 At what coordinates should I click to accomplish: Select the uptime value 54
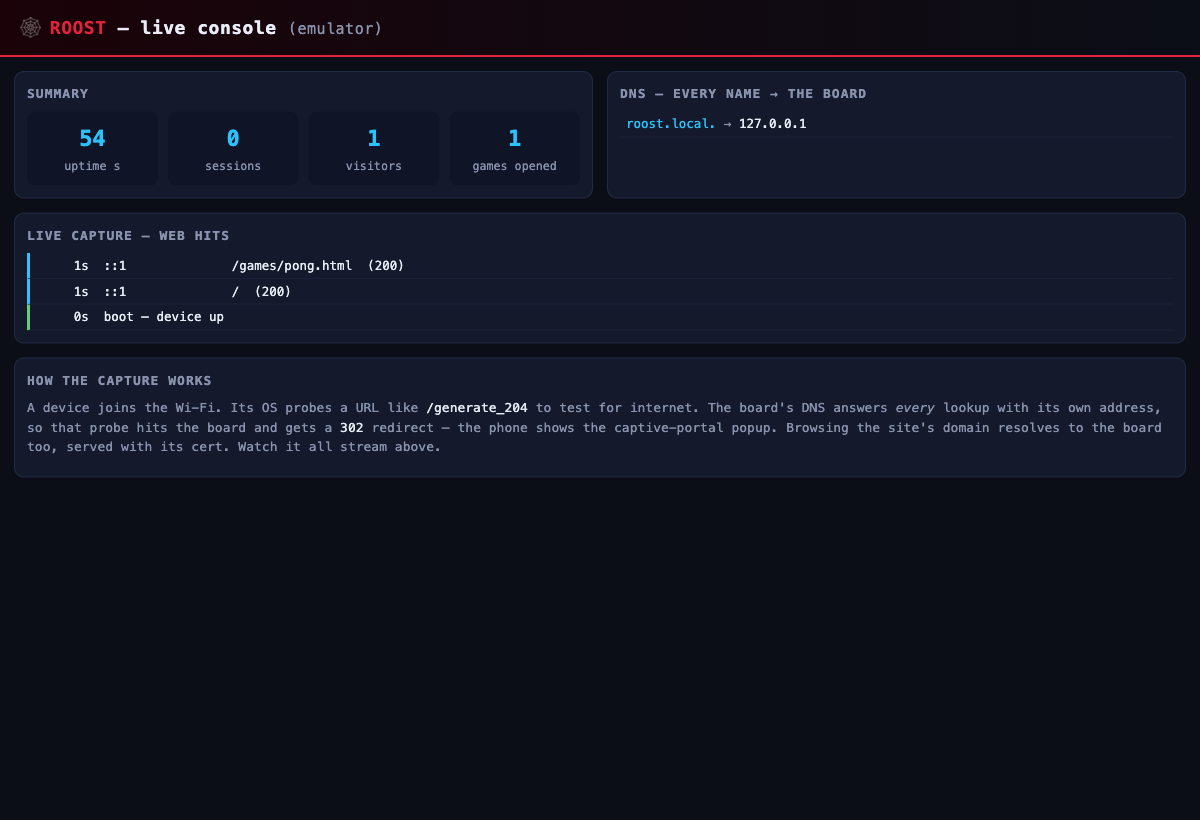click(x=92, y=139)
